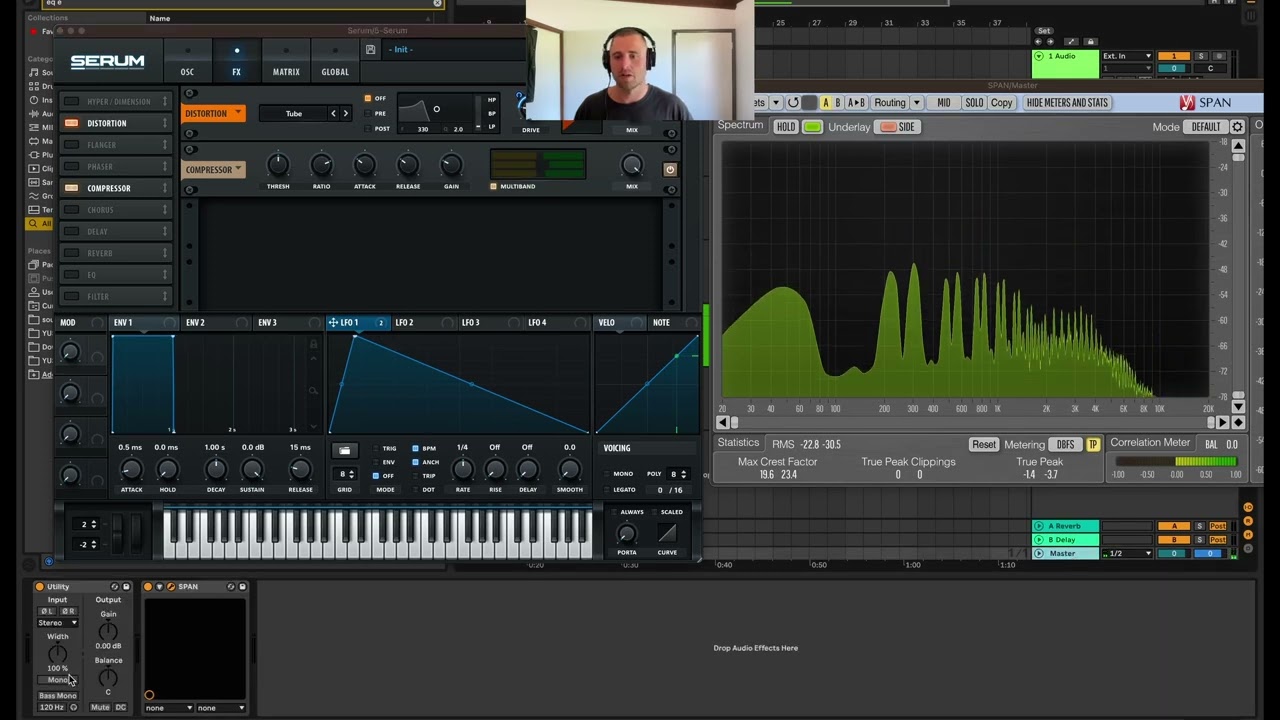Click SPAN Hide Meters and Stats button
The height and width of the screenshot is (720, 1280).
click(1067, 102)
